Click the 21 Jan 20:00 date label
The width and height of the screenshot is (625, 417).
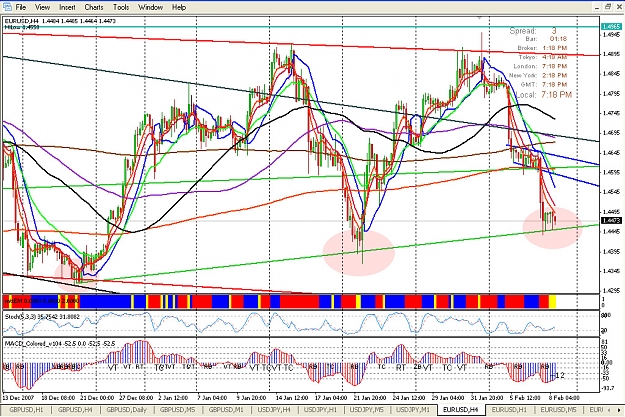pyautogui.click(x=369, y=397)
